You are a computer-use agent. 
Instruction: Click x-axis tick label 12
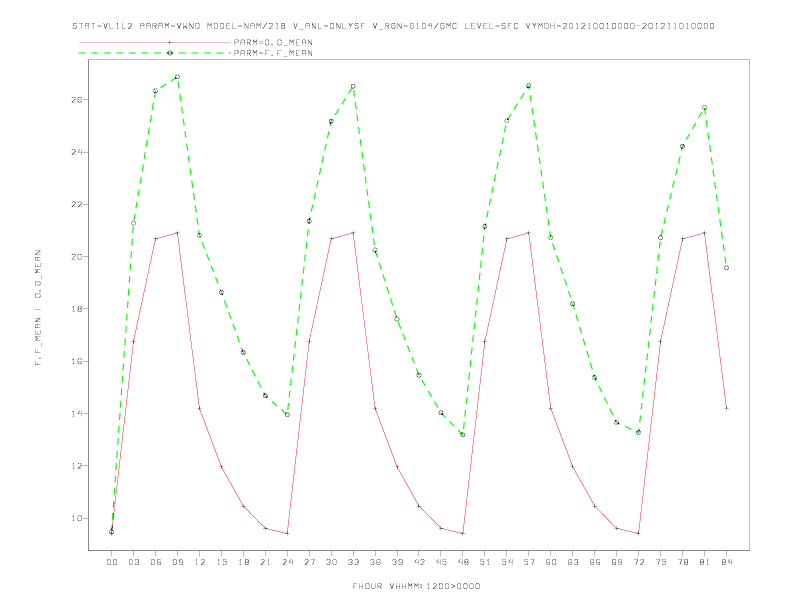coord(200,562)
